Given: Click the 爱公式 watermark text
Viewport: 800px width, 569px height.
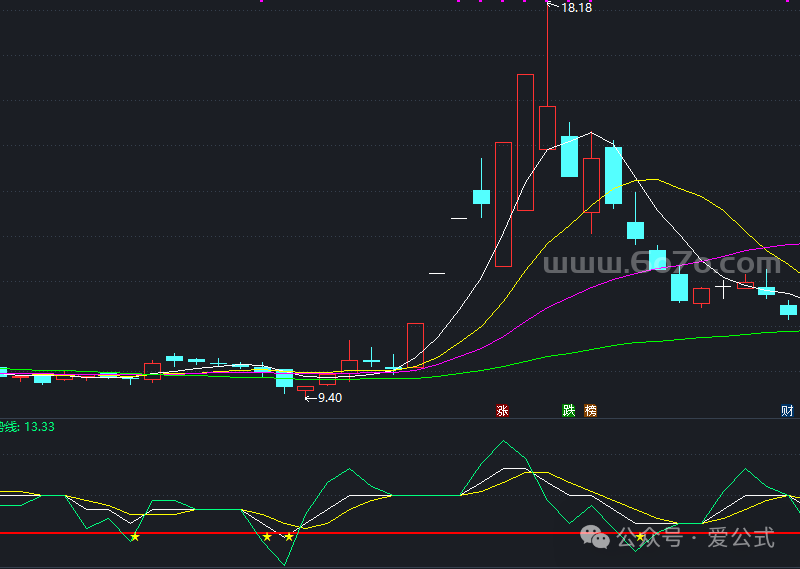Looking at the screenshot, I should [741, 539].
